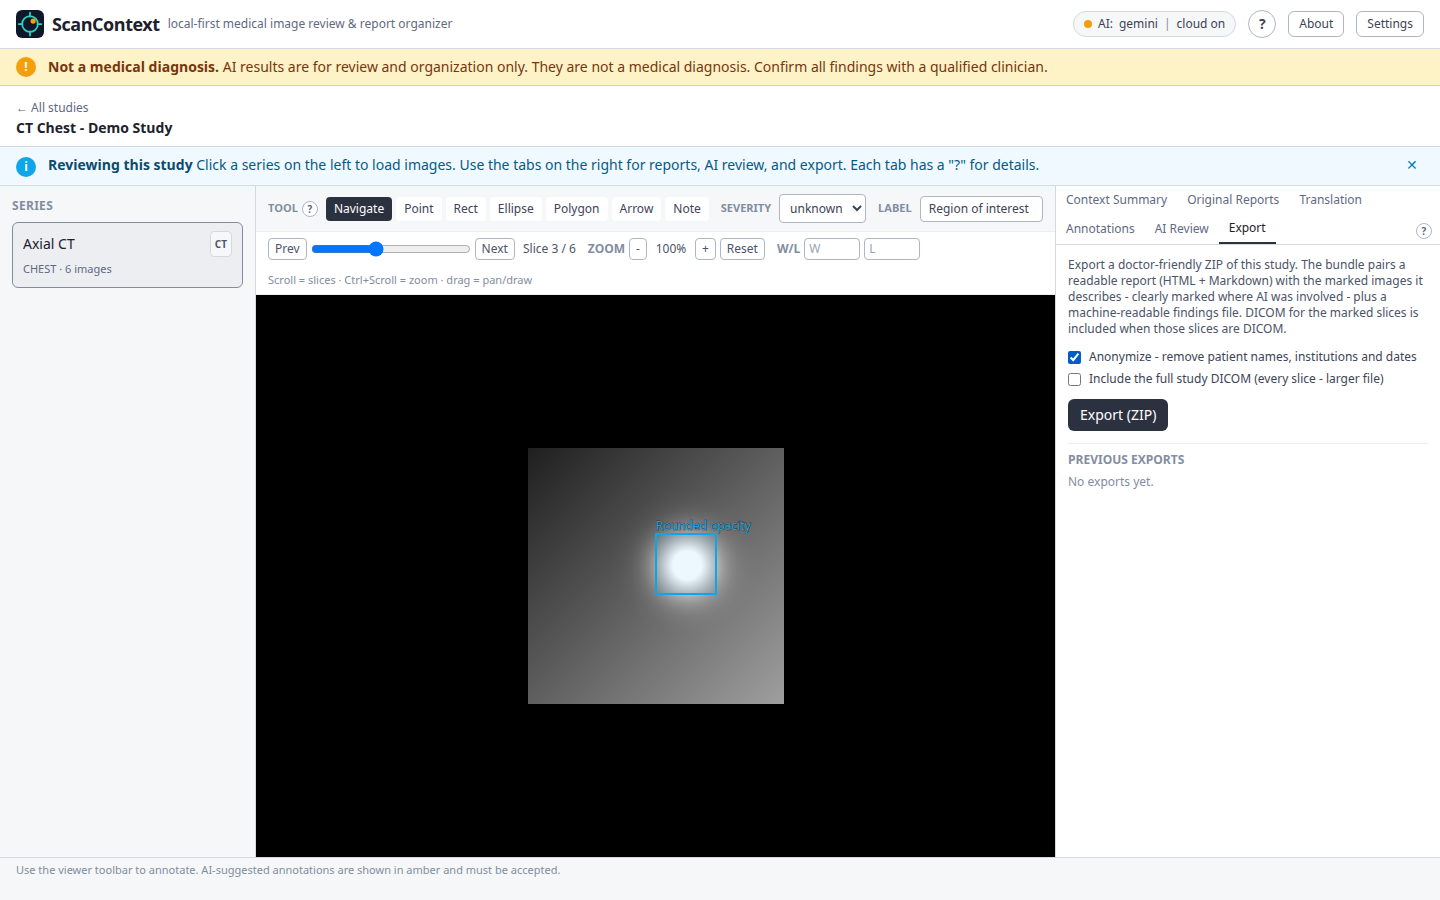Activate the Polygon tool

tap(577, 209)
